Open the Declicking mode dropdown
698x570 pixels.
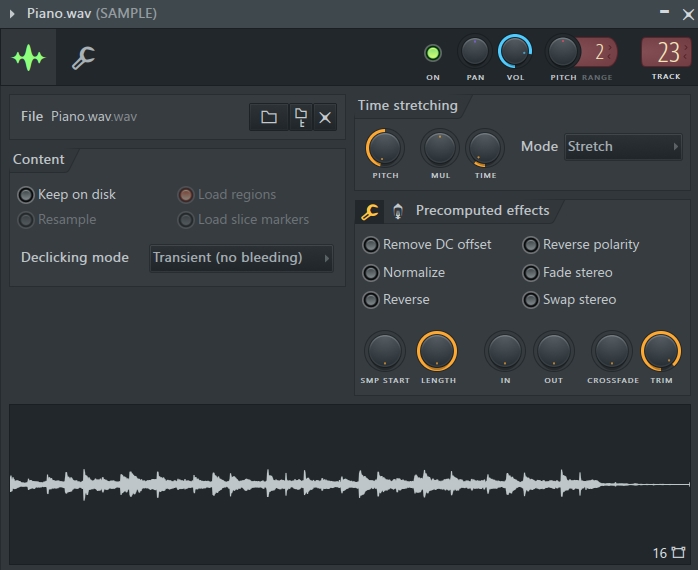point(241,258)
